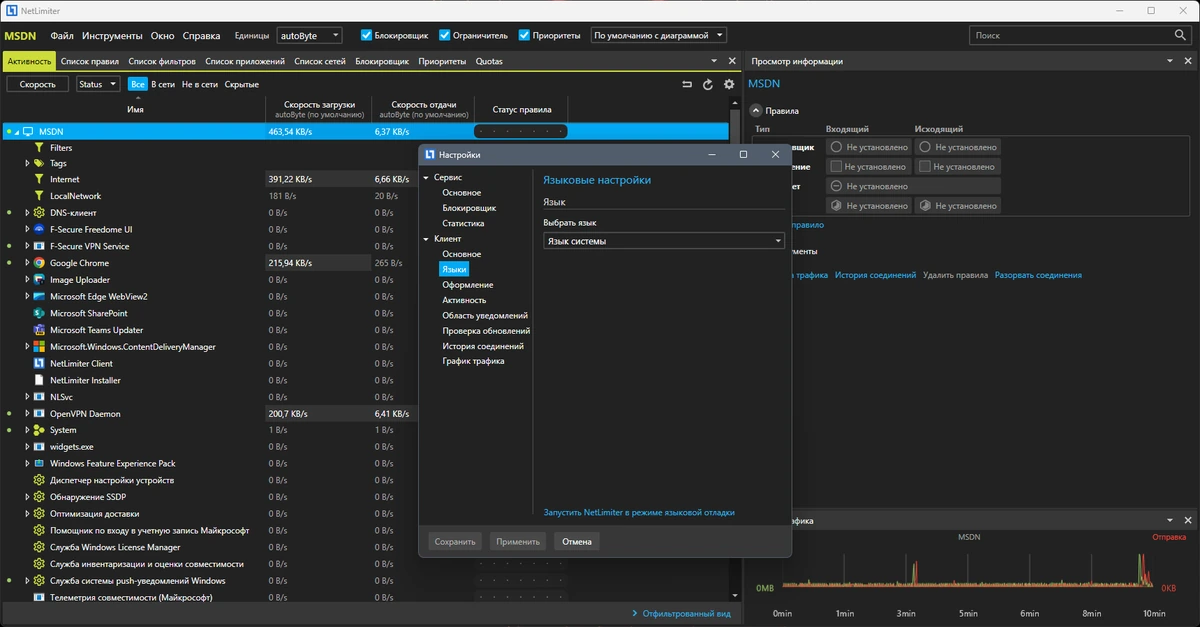The image size is (1200, 627).
Task: Click the F-Secure VPN Service icon
Action: (x=39, y=246)
